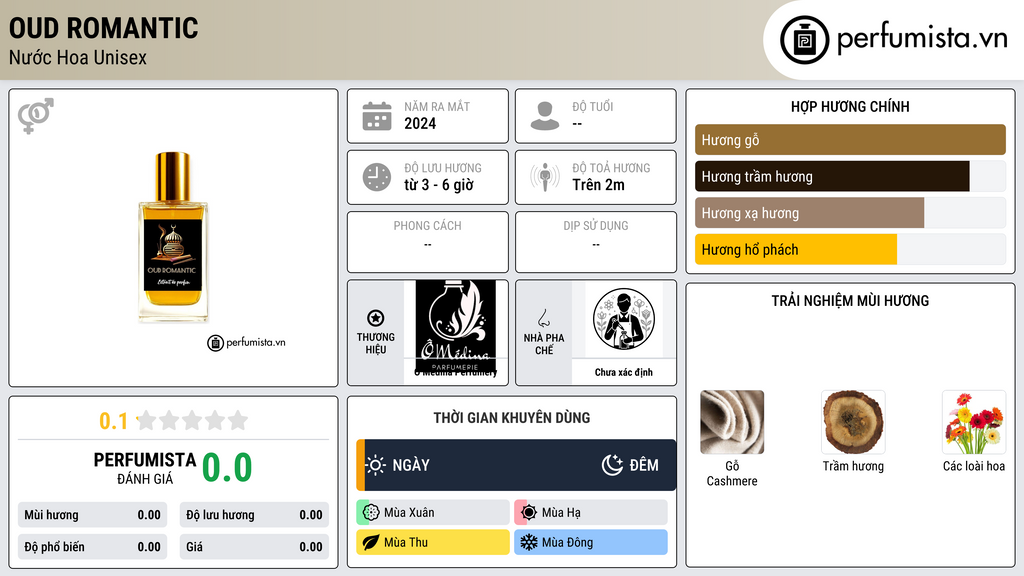Select the Mùa Đông season chip

pyautogui.click(x=591, y=542)
